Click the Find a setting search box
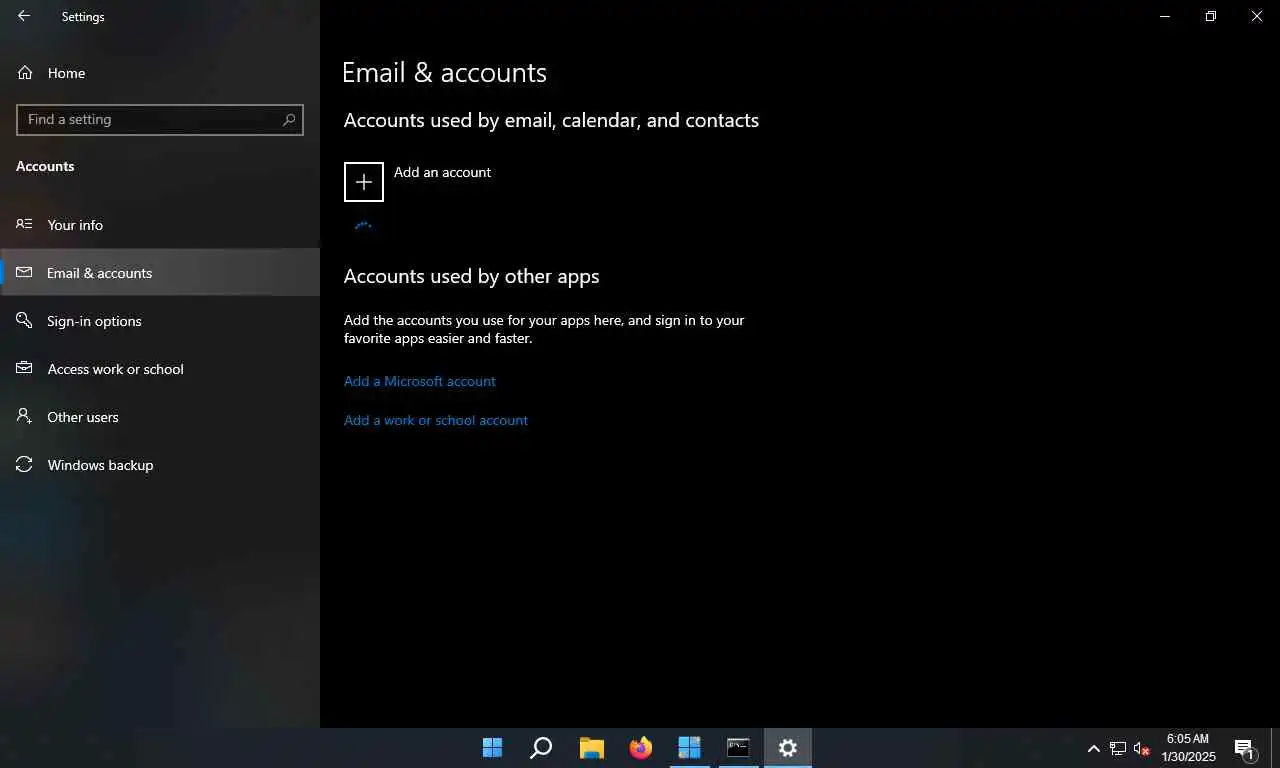 [160, 119]
